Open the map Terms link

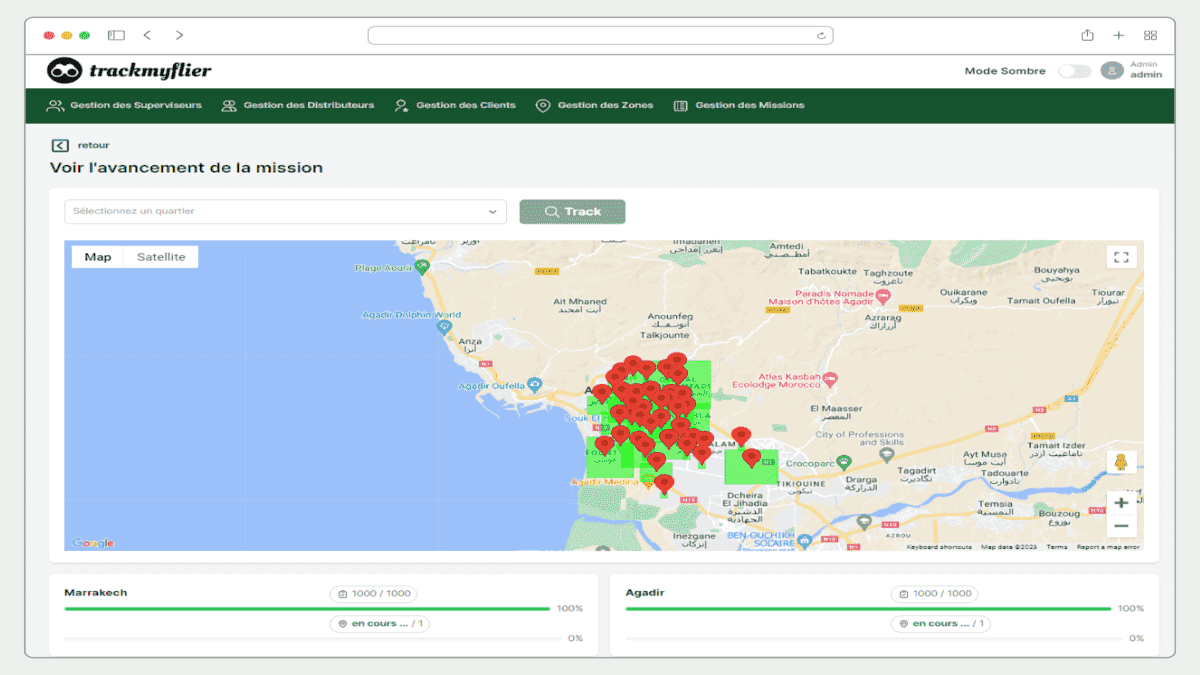(x=1057, y=547)
